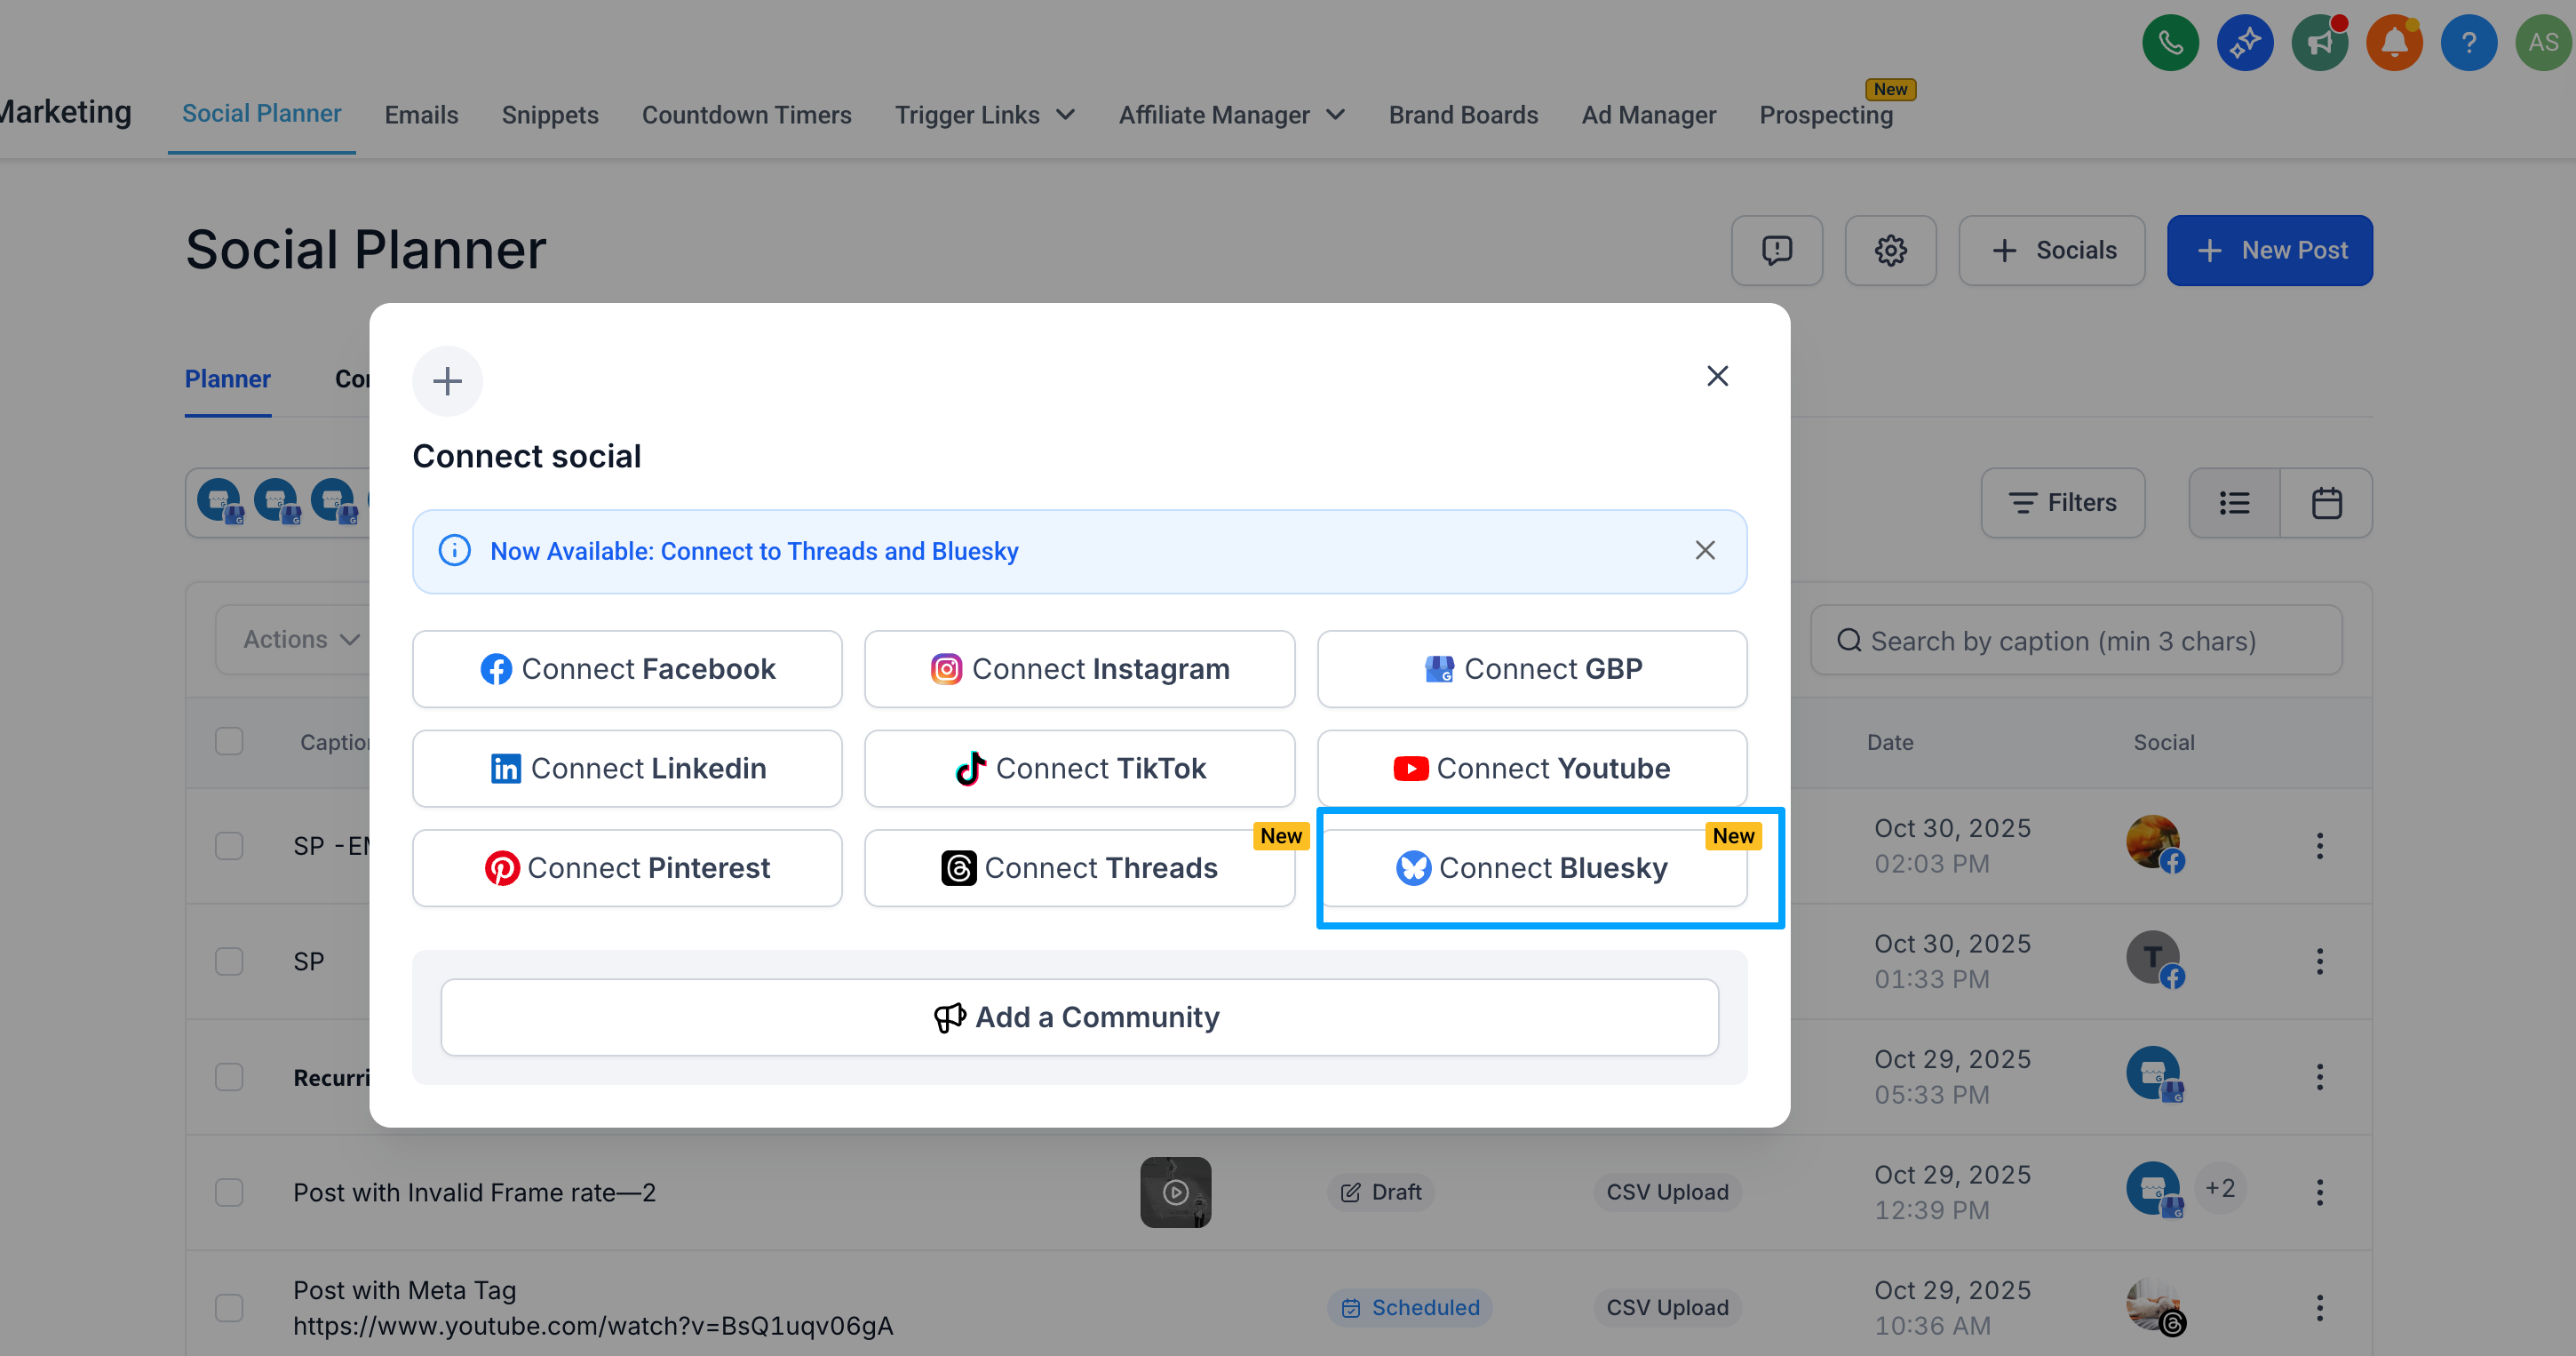Viewport: 2576px width, 1356px height.
Task: Click the New Post button
Action: [2269, 250]
